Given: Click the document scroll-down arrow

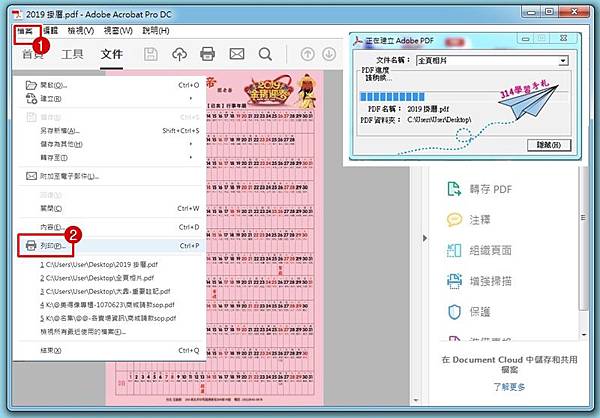Looking at the screenshot, I should point(416,400).
